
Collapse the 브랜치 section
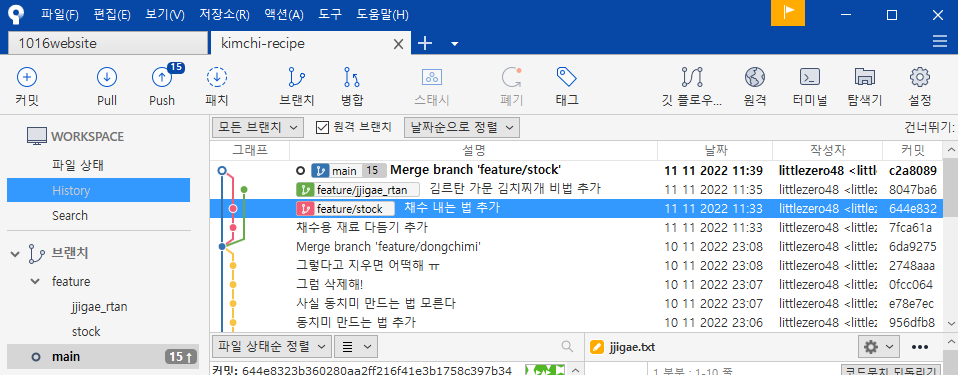(x=15, y=254)
